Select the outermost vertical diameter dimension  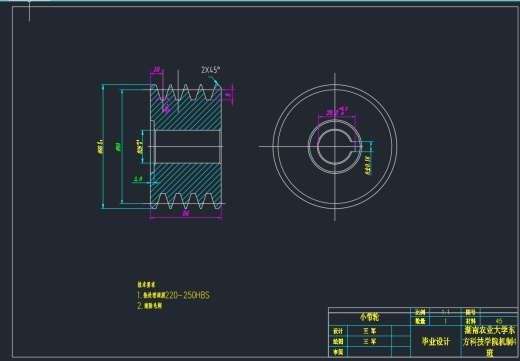pos(100,147)
